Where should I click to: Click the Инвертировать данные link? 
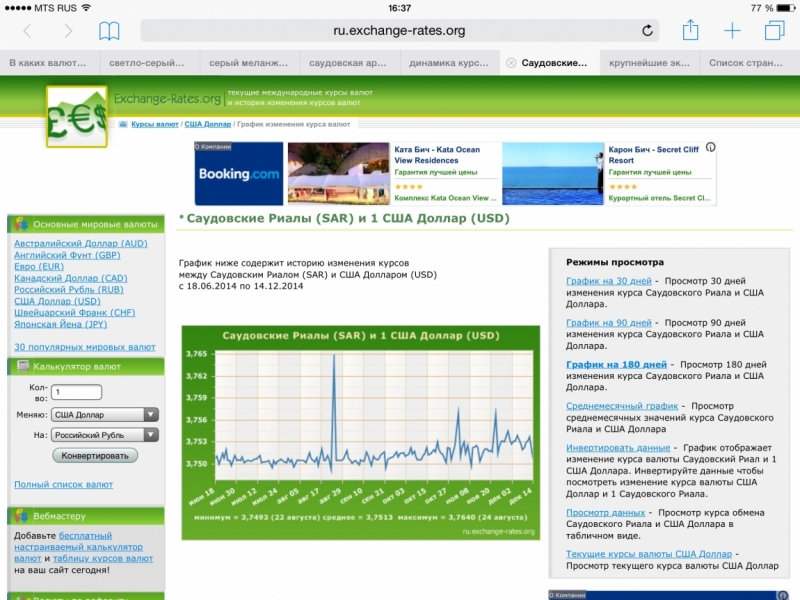coord(617,448)
